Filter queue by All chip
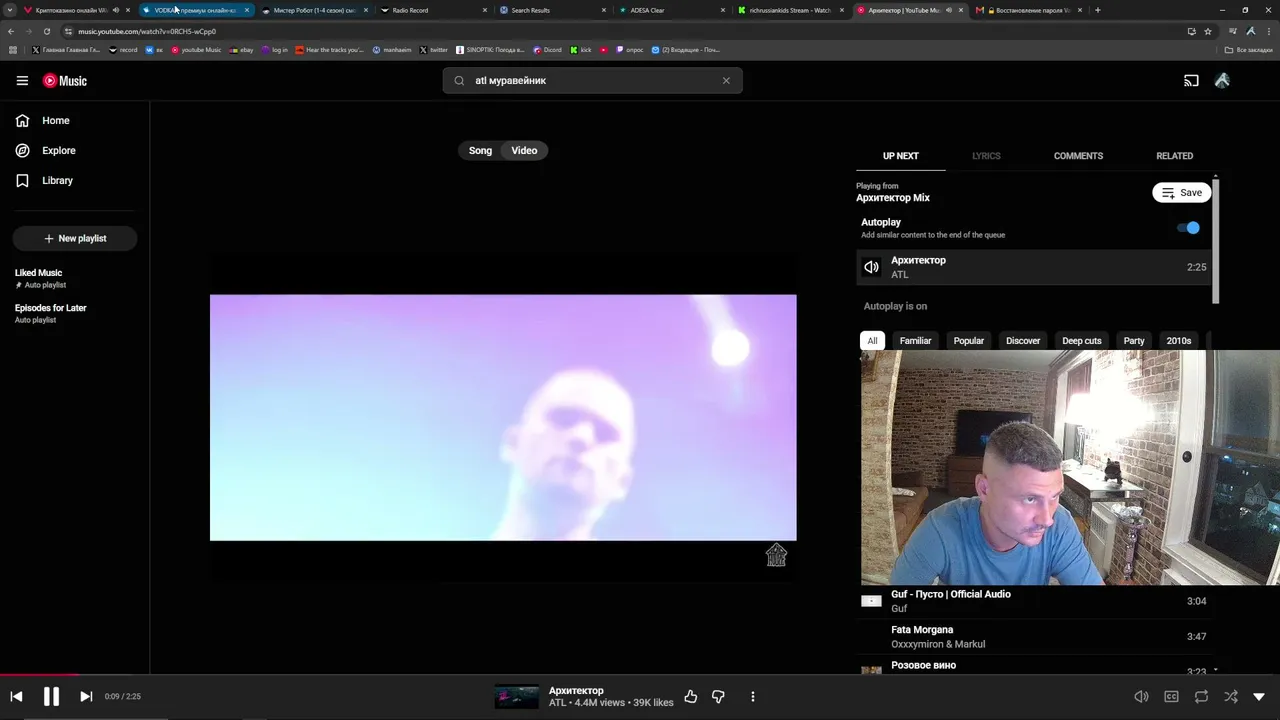 [872, 341]
